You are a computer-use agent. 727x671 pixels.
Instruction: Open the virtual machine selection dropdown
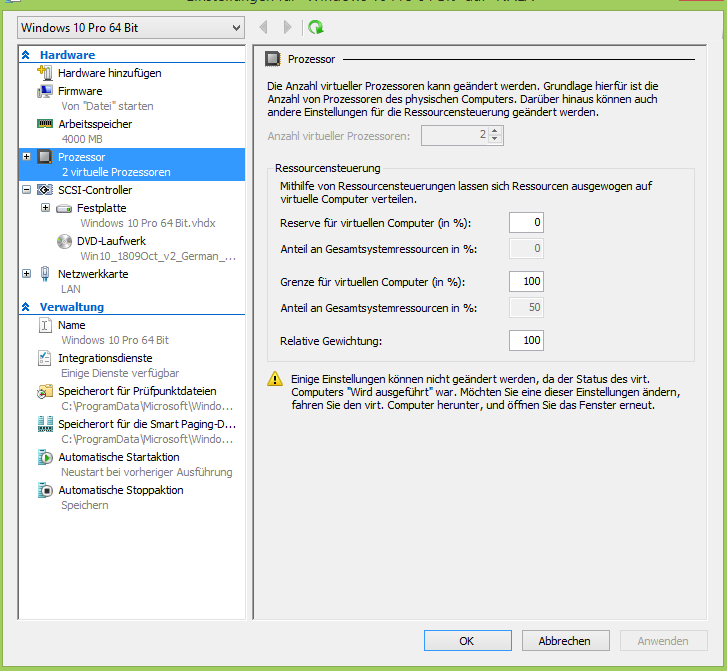pos(131,28)
